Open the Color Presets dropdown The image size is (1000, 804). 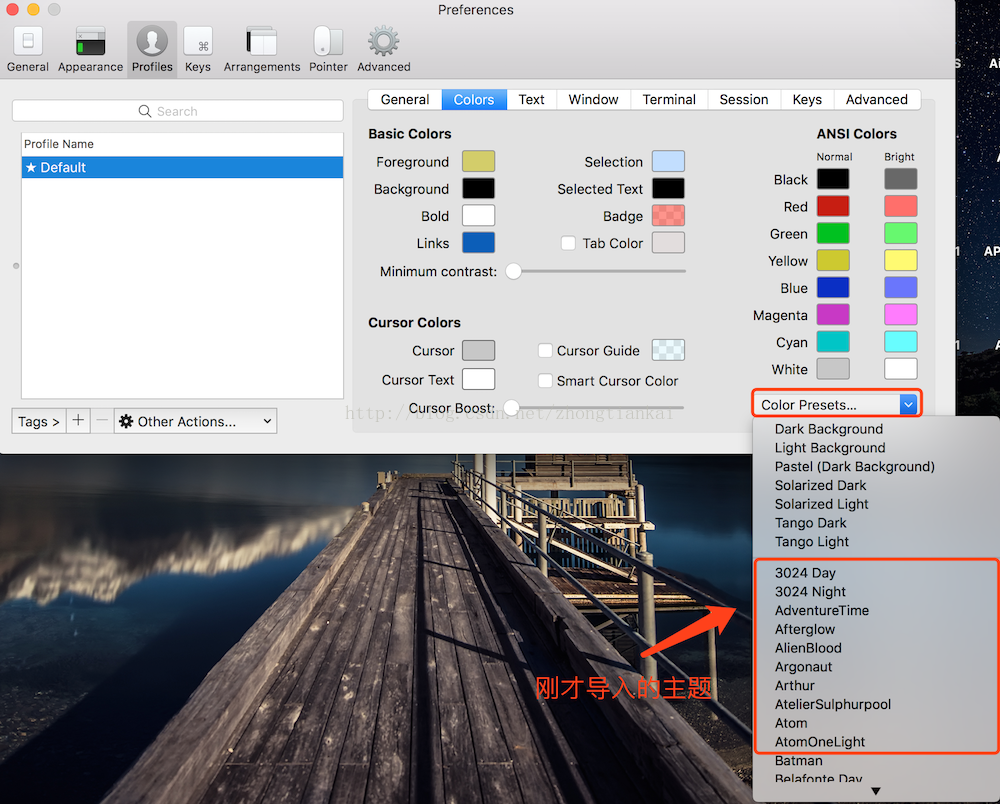837,405
